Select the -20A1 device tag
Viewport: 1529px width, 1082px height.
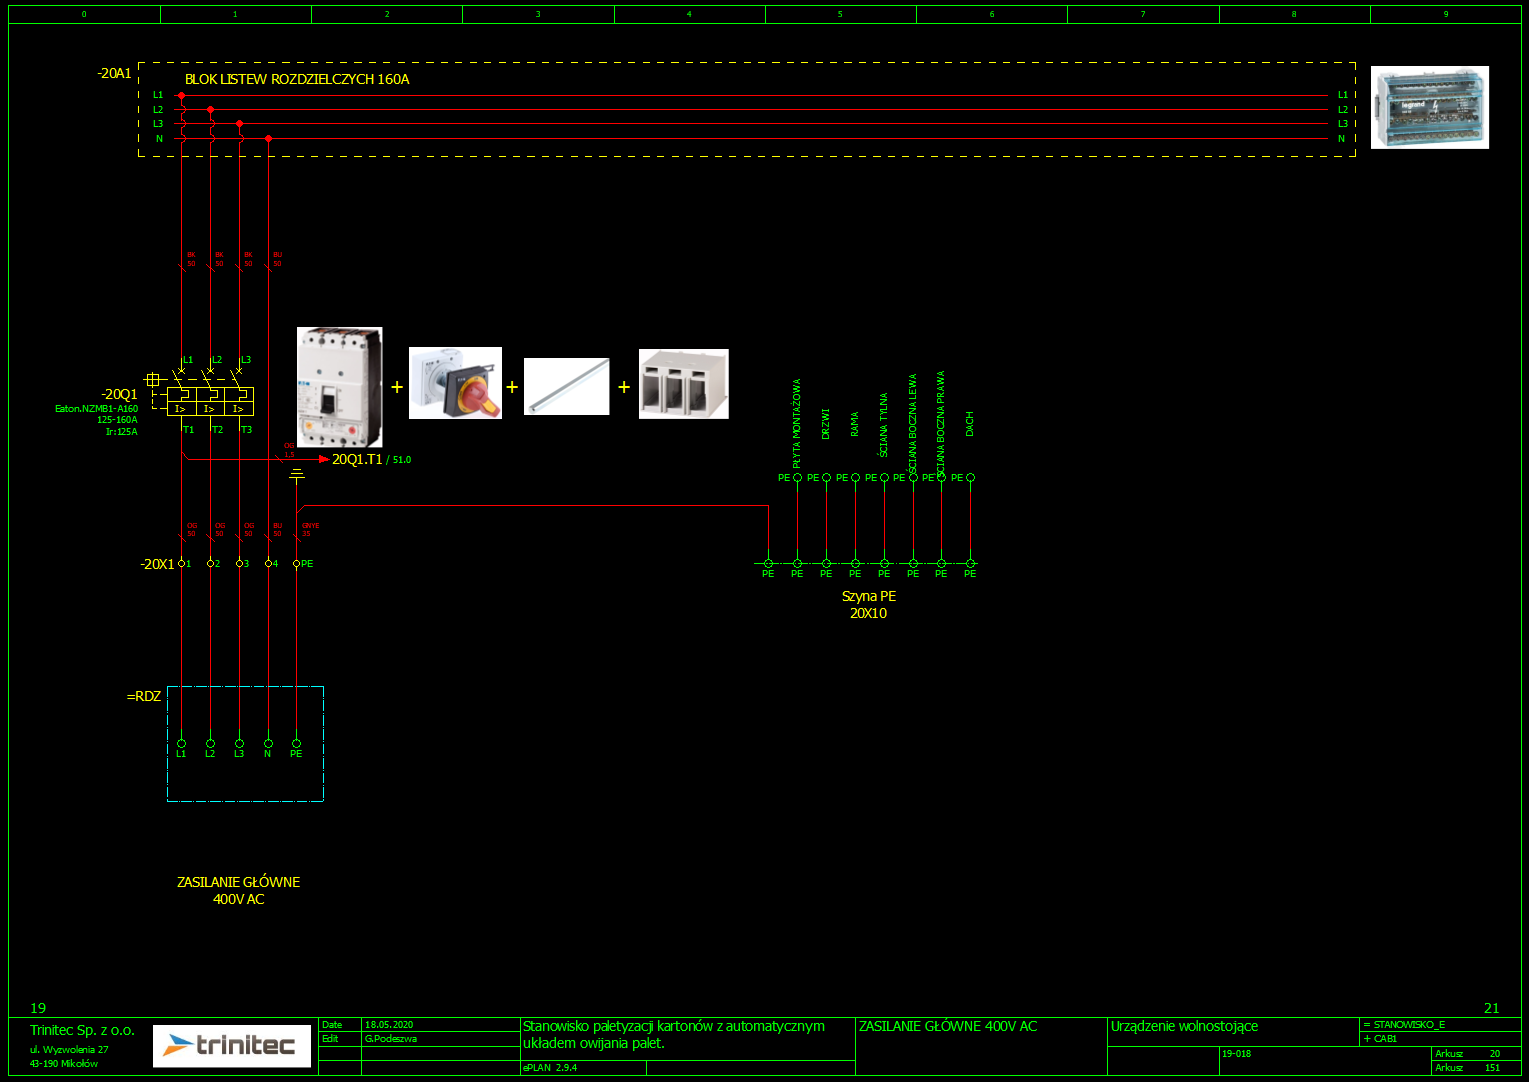point(114,73)
